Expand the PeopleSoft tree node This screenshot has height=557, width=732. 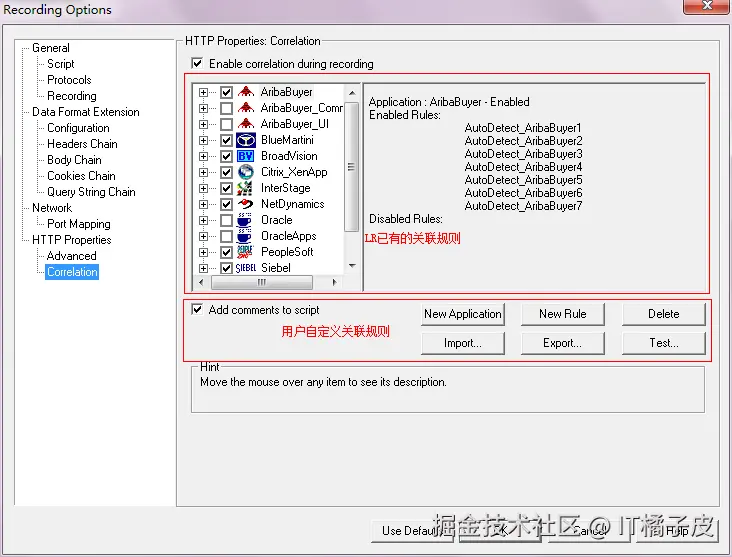203,252
